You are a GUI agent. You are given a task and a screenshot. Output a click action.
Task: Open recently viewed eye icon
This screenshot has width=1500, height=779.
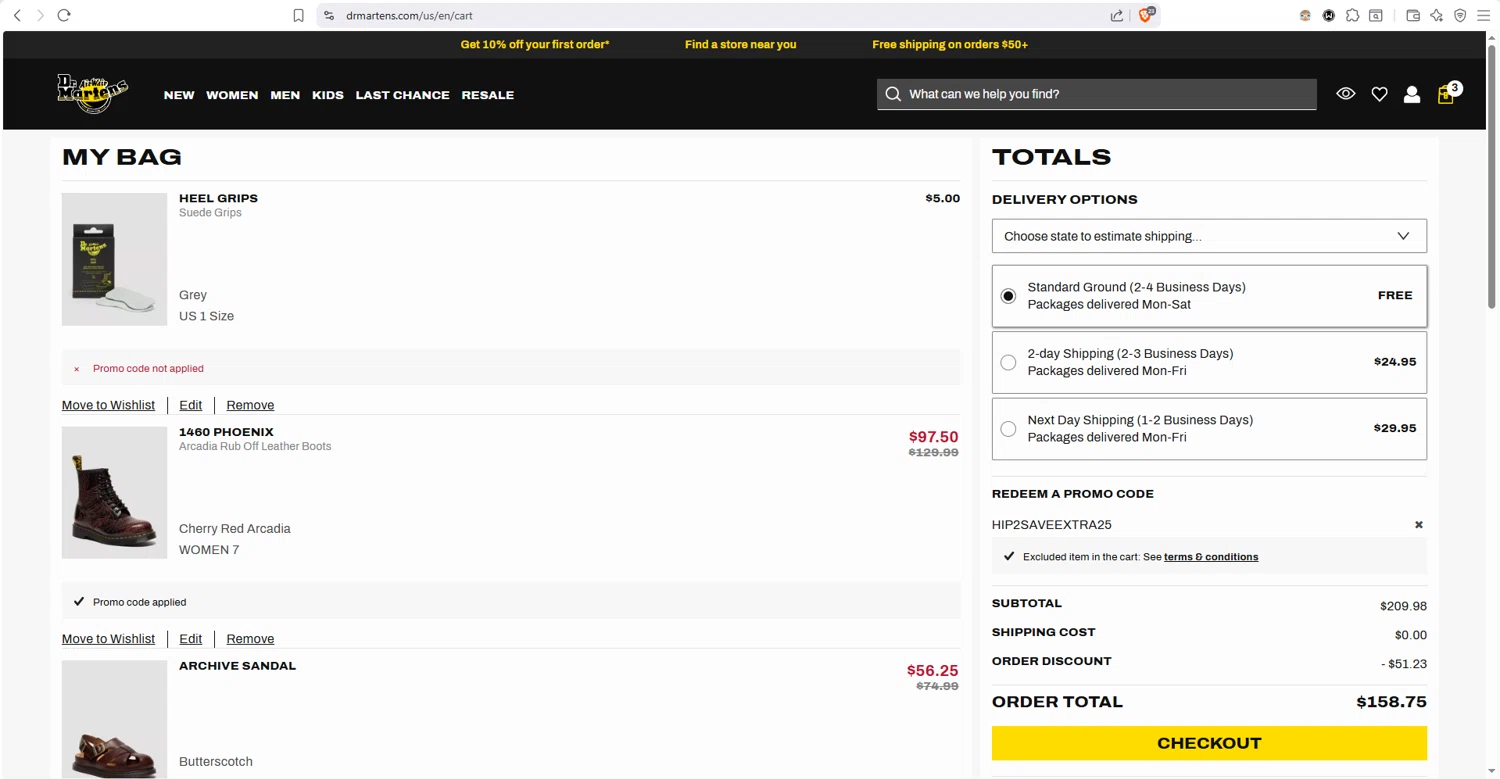(1346, 94)
